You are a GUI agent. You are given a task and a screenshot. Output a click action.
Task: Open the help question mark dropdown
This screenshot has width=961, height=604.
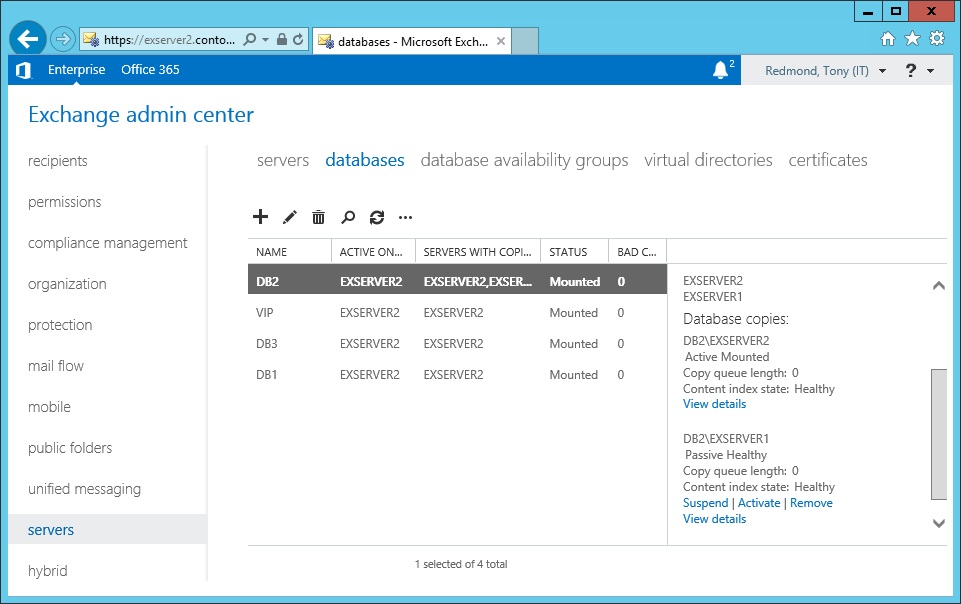tap(919, 71)
